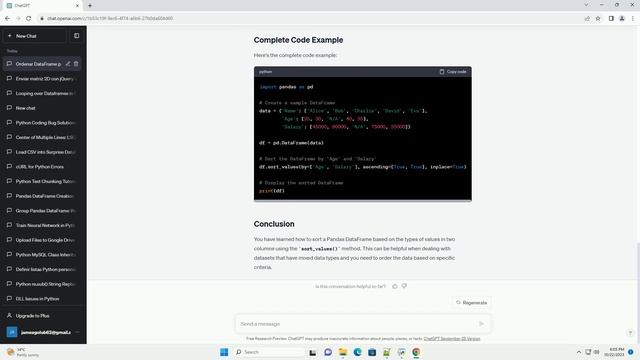Screen dimensions: 640x360
Task: Collapse the sidebar with the panel icon
Action: tap(76, 36)
